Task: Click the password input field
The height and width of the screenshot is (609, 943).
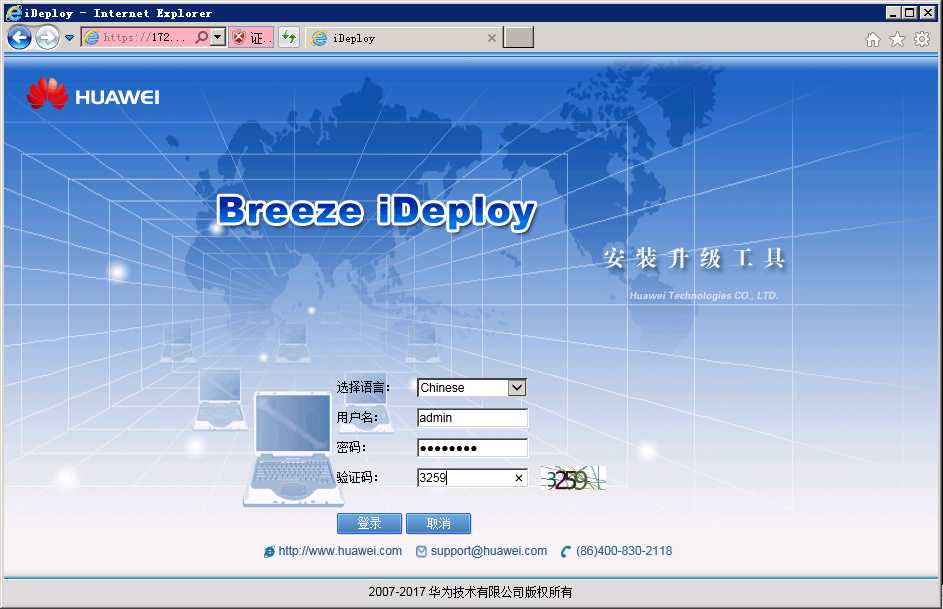Action: point(472,448)
